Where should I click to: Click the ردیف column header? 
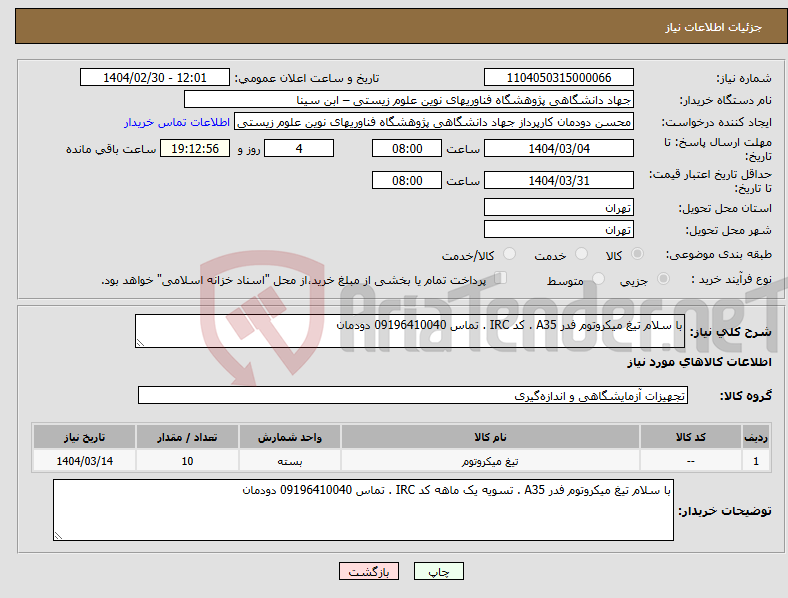(x=756, y=437)
